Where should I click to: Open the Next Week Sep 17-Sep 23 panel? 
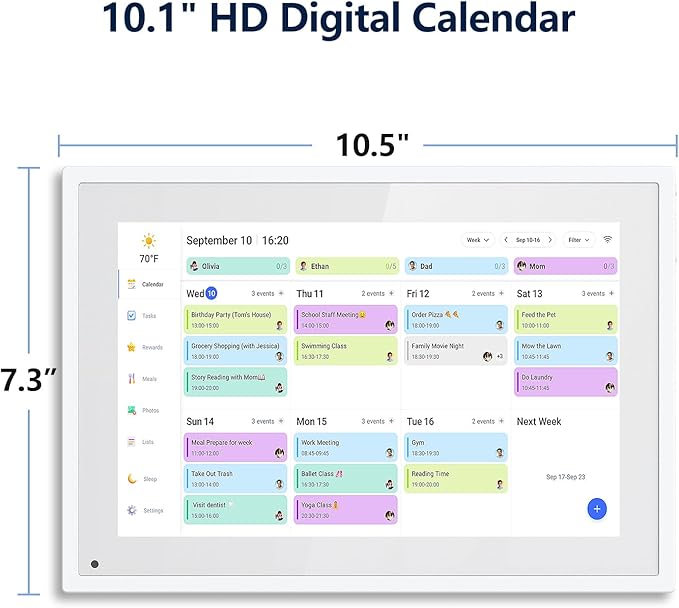point(566,477)
